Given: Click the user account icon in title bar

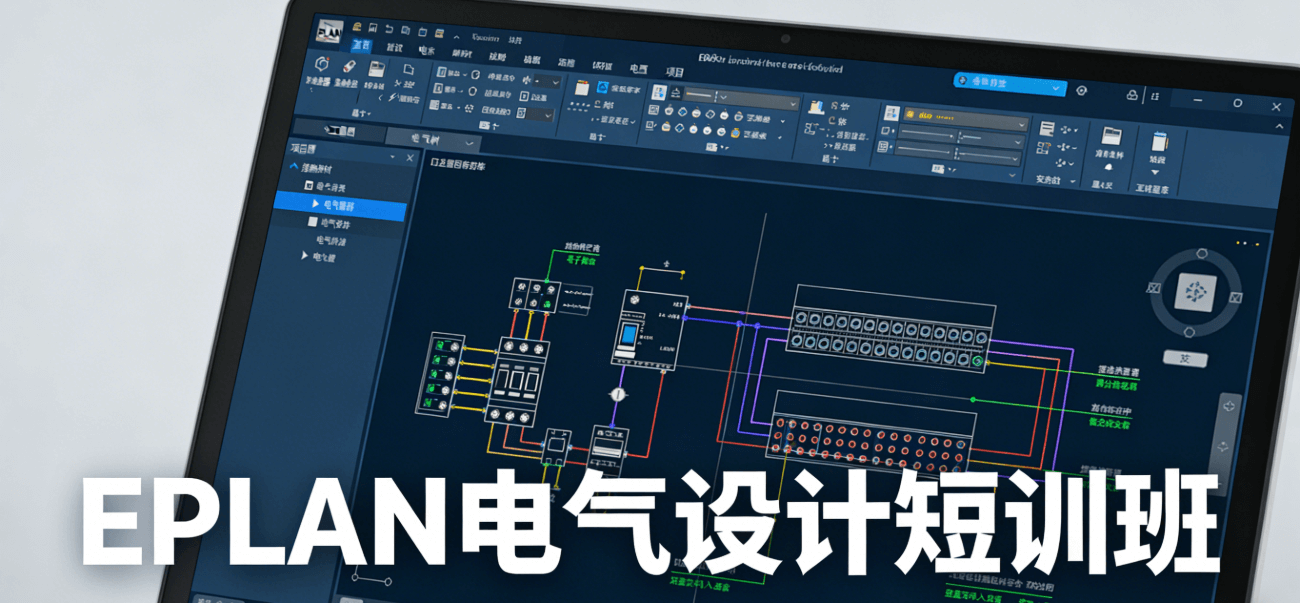Looking at the screenshot, I should tap(1132, 95).
